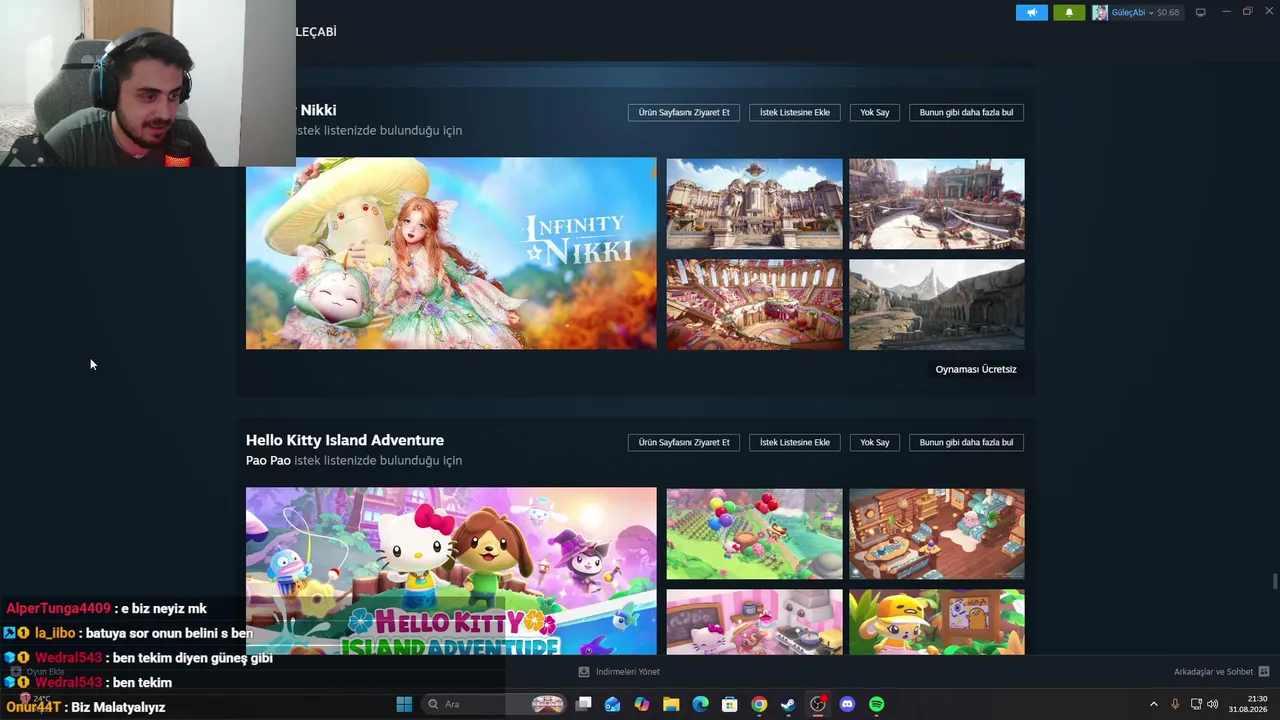Open Discord from the taskbar
Image resolution: width=1280 pixels, height=720 pixels.
click(x=847, y=704)
